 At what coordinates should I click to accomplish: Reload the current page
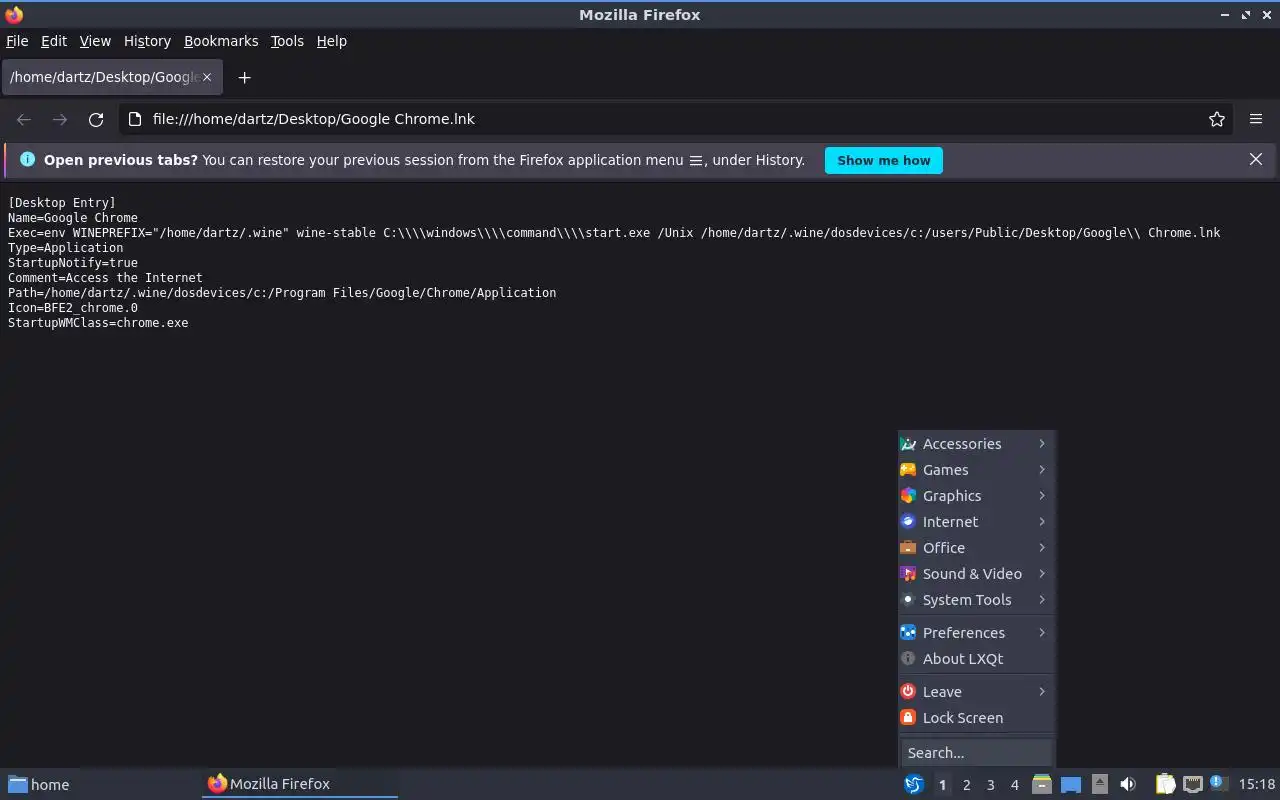tap(96, 119)
